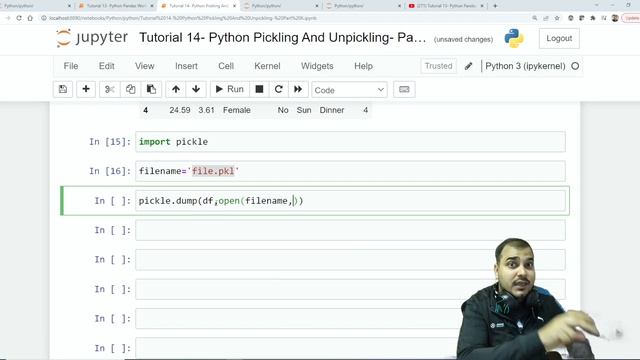
Task: Open the View menu
Action: click(x=144, y=66)
